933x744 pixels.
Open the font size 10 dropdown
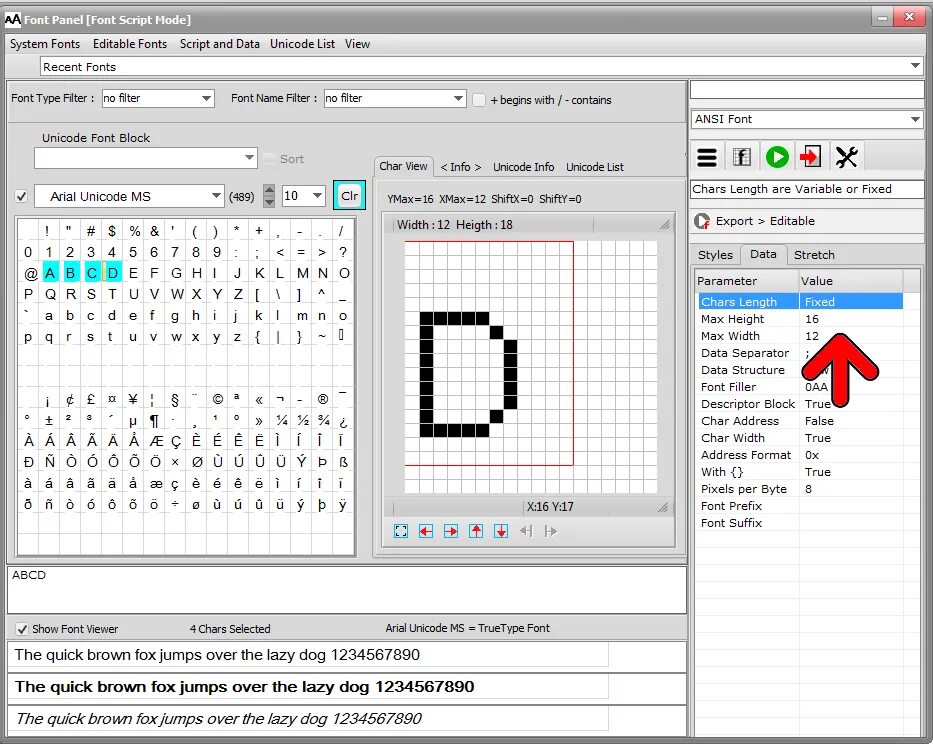(x=318, y=196)
